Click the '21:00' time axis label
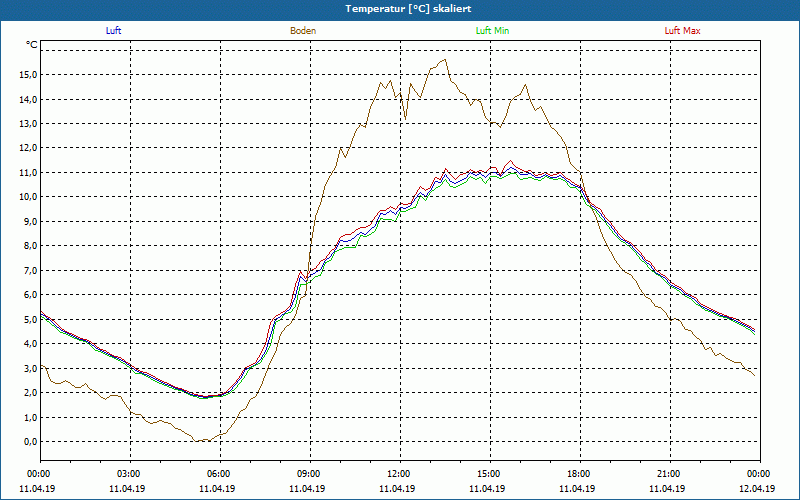The height and width of the screenshot is (500, 800). click(x=670, y=474)
